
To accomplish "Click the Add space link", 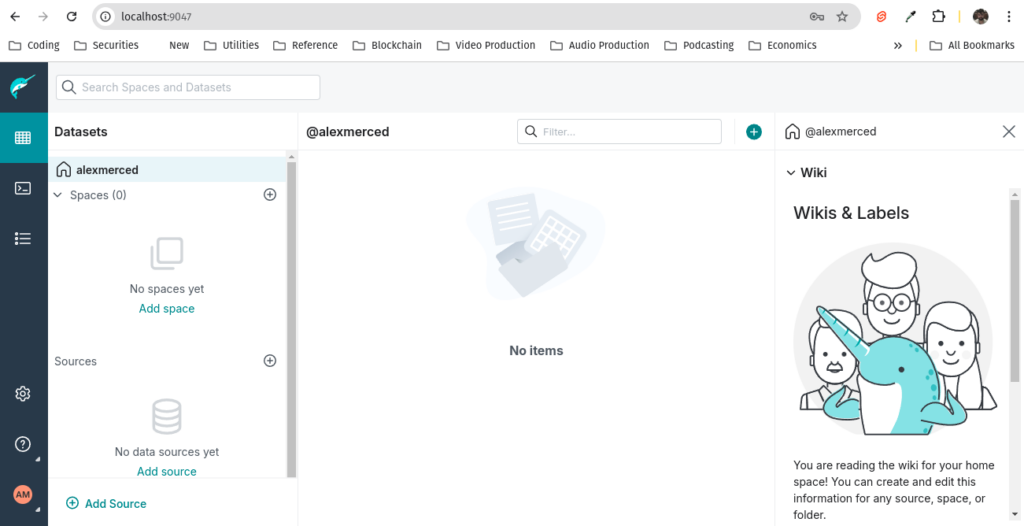I will [167, 308].
